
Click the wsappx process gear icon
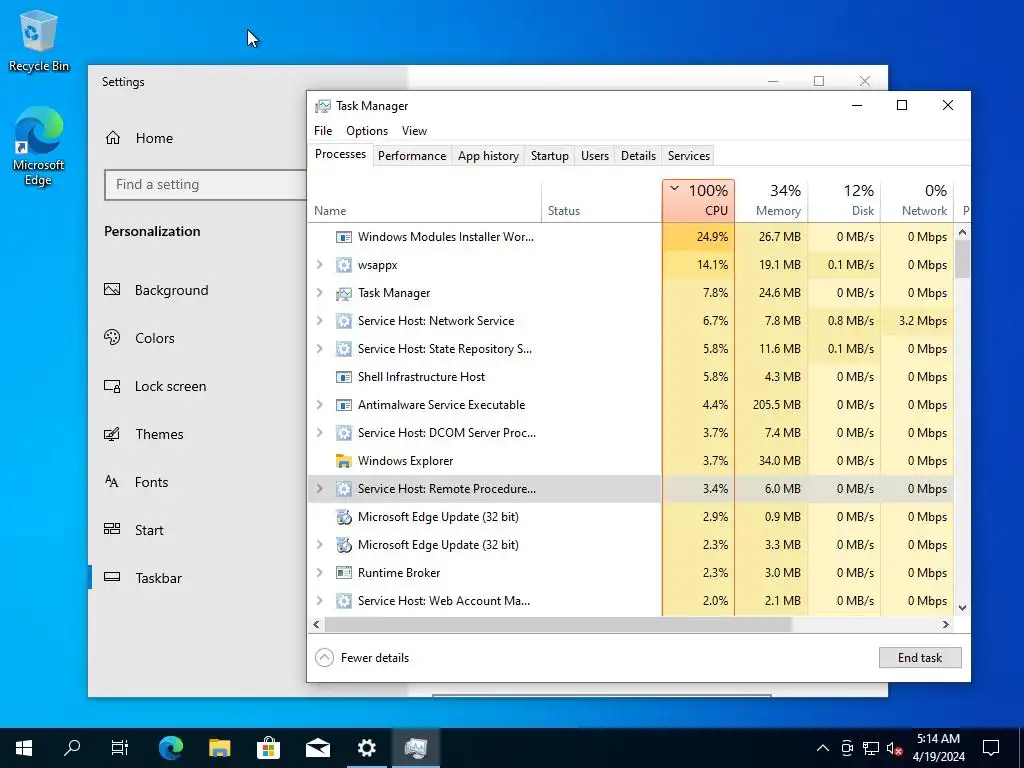click(x=344, y=265)
